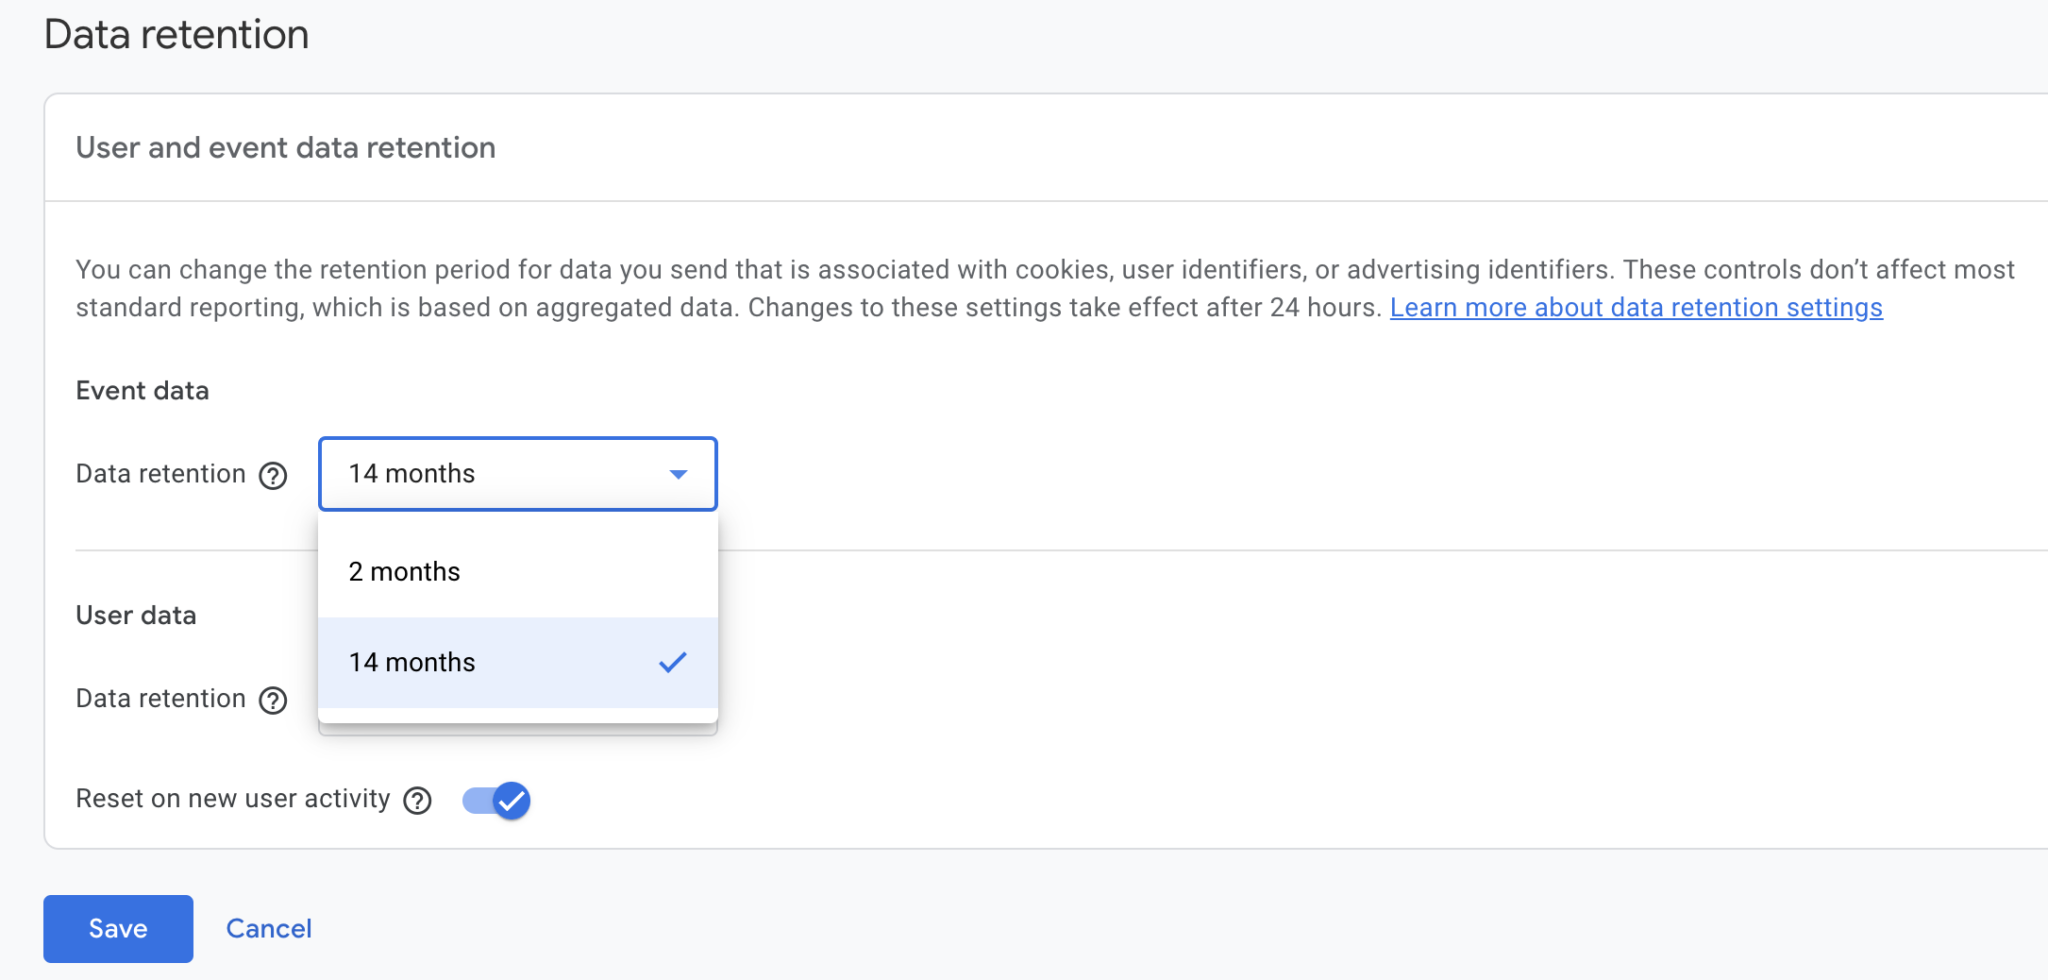This screenshot has height=980, width=2048.
Task: Click the Event data retention help icon
Action: (271, 475)
